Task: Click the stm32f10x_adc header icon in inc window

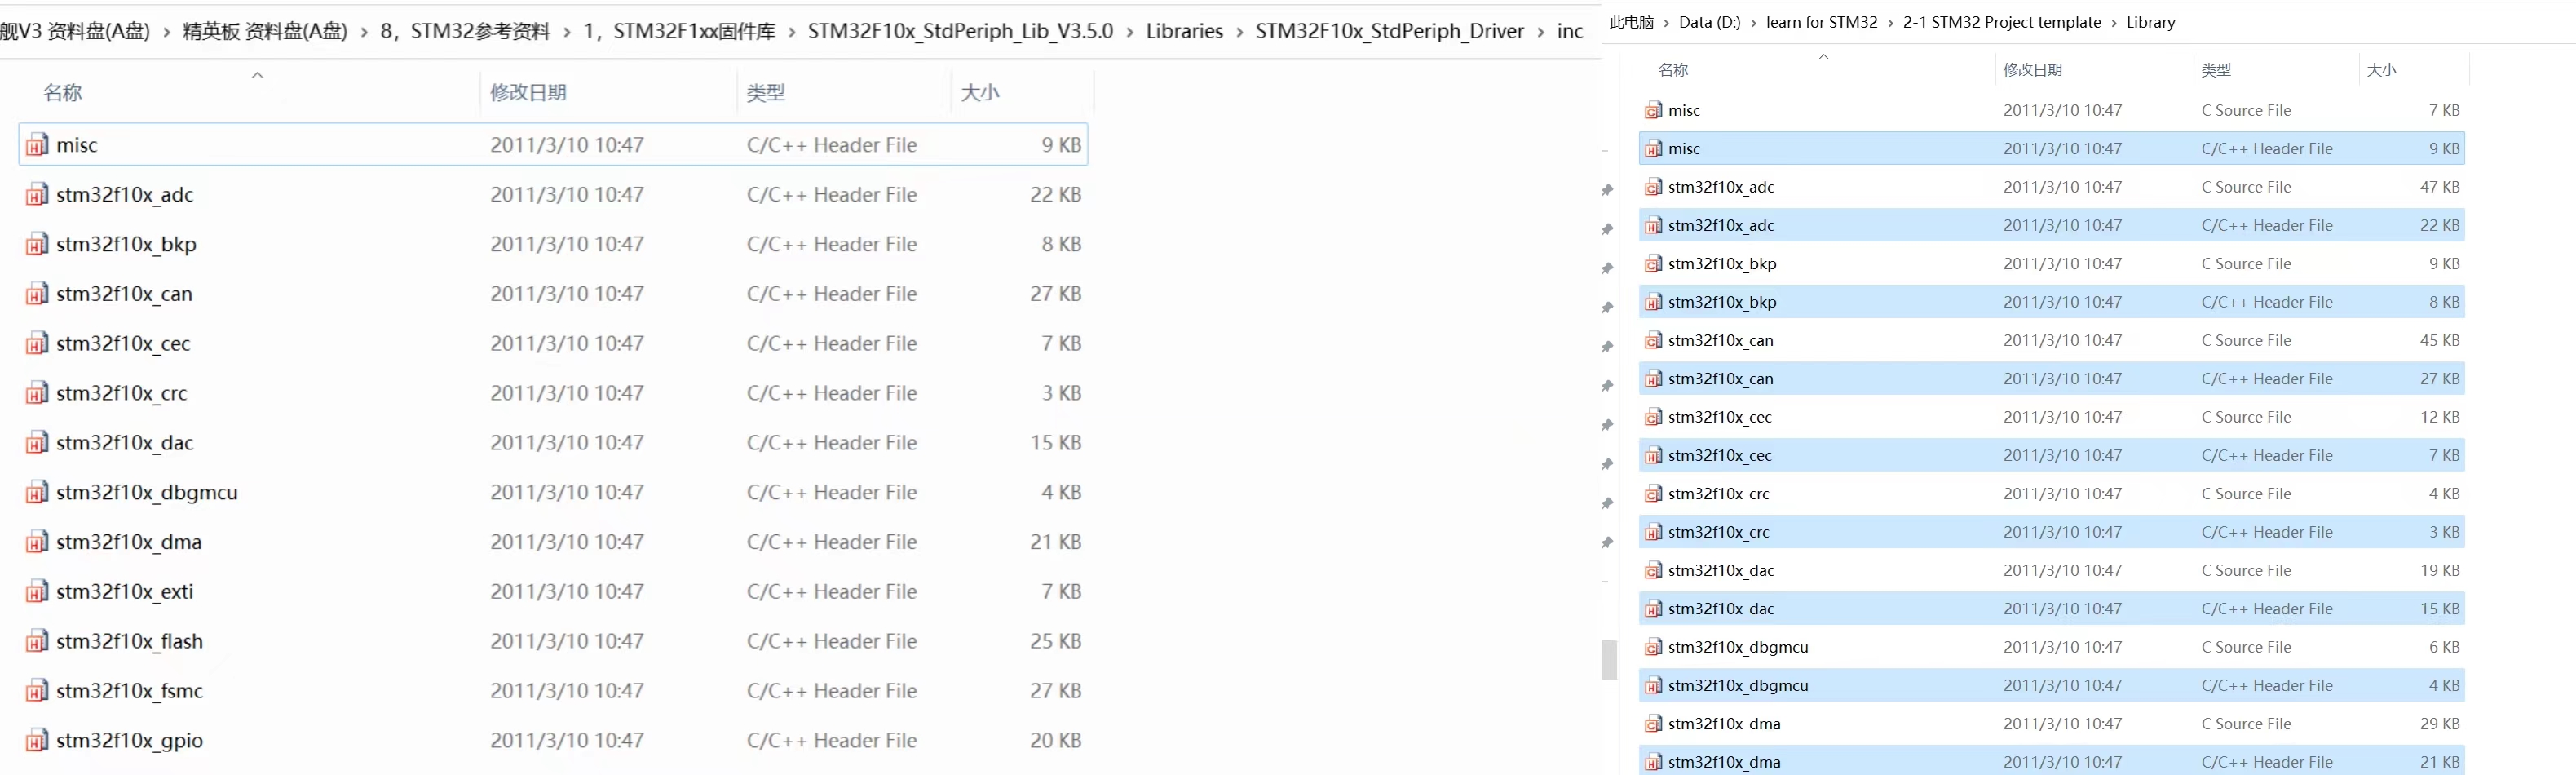Action: coord(37,195)
